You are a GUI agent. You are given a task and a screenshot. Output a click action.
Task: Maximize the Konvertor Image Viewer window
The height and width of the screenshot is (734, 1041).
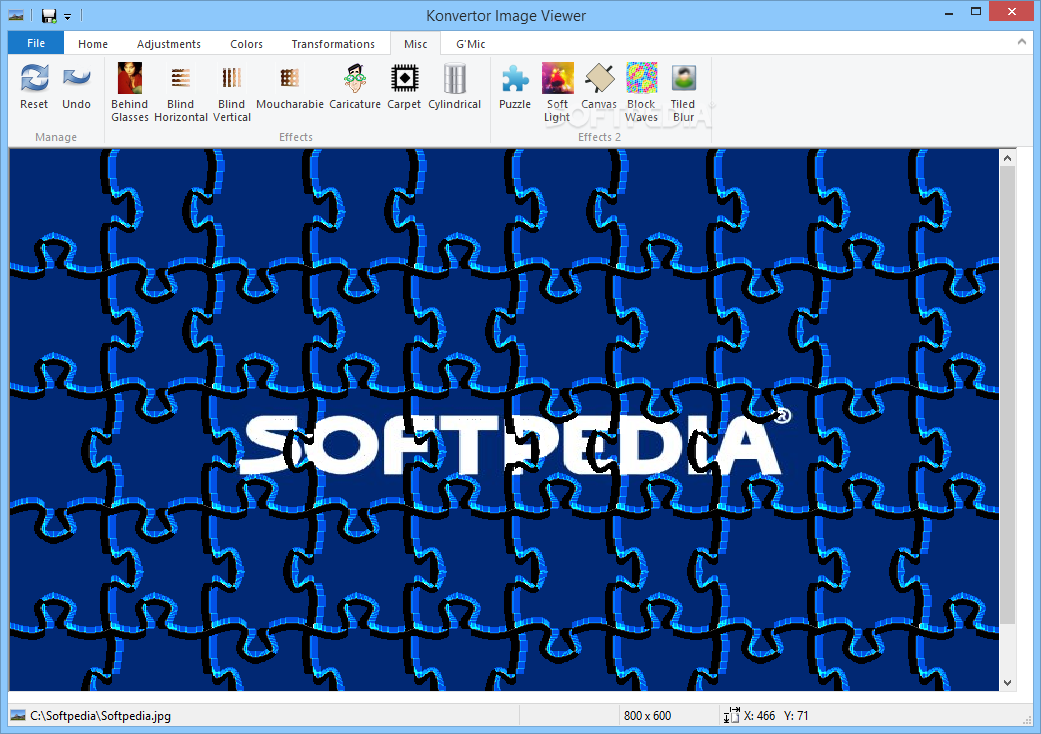pyautogui.click(x=976, y=11)
